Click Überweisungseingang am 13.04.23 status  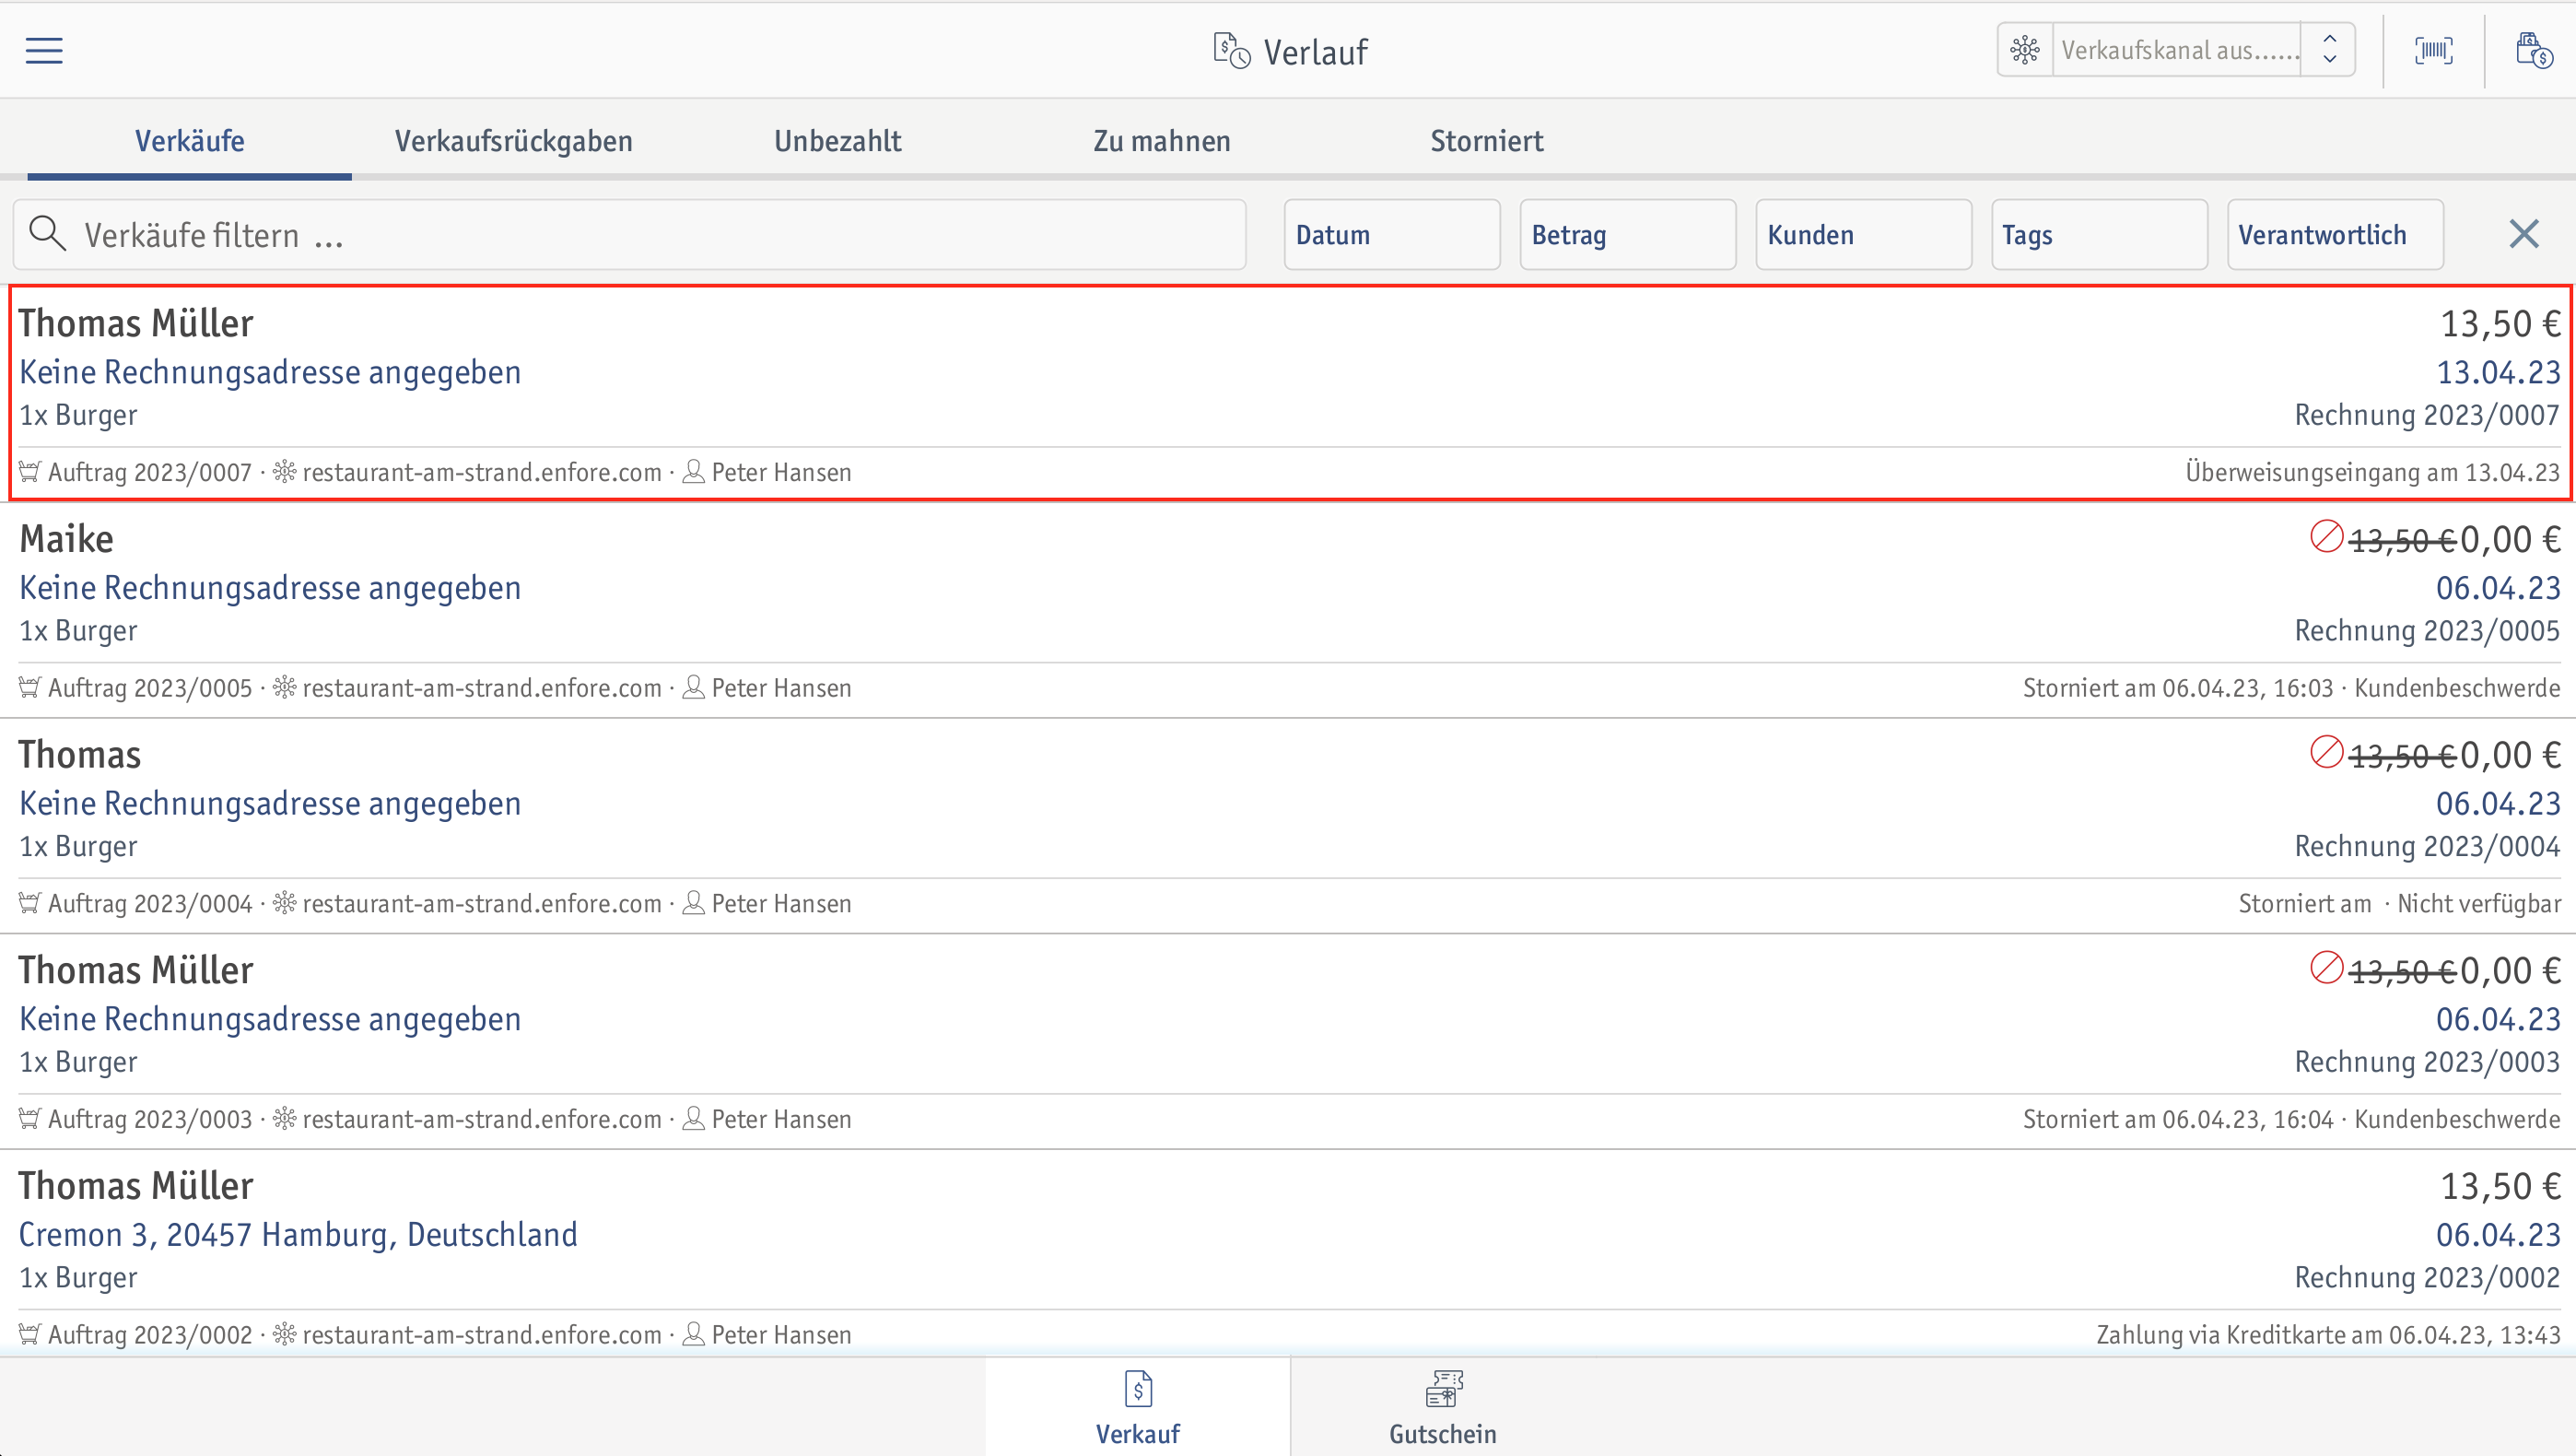(x=2372, y=473)
